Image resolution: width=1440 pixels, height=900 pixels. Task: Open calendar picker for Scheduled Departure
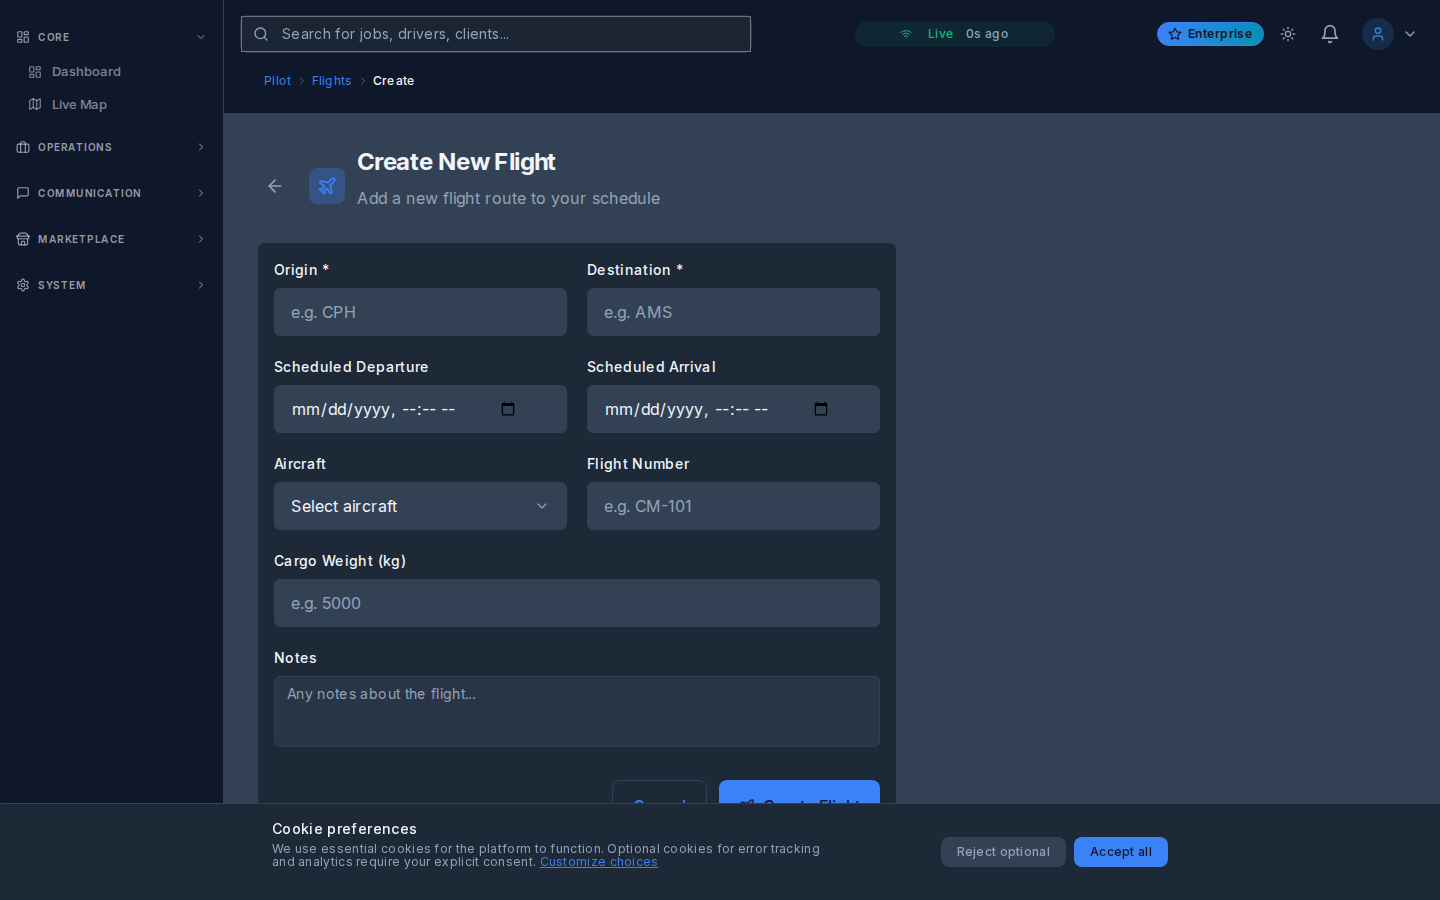click(508, 409)
